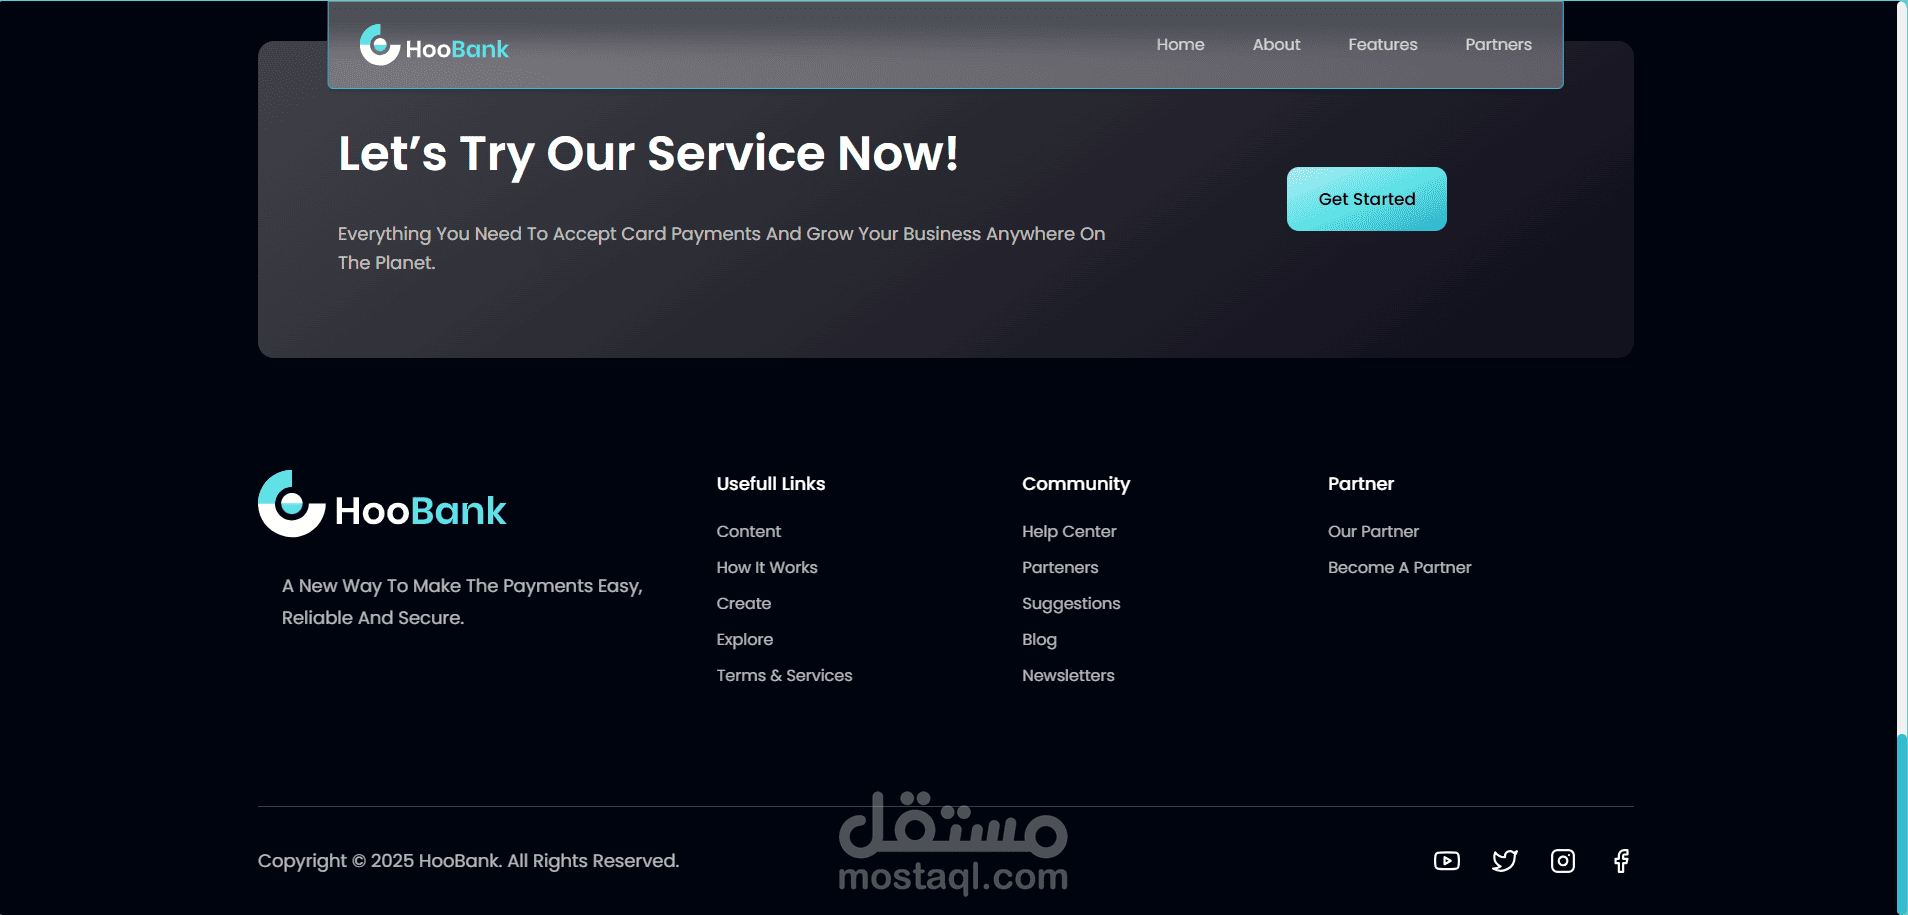Open Partners in the navigation bar
Viewport: 1908px width, 915px height.
(1498, 45)
